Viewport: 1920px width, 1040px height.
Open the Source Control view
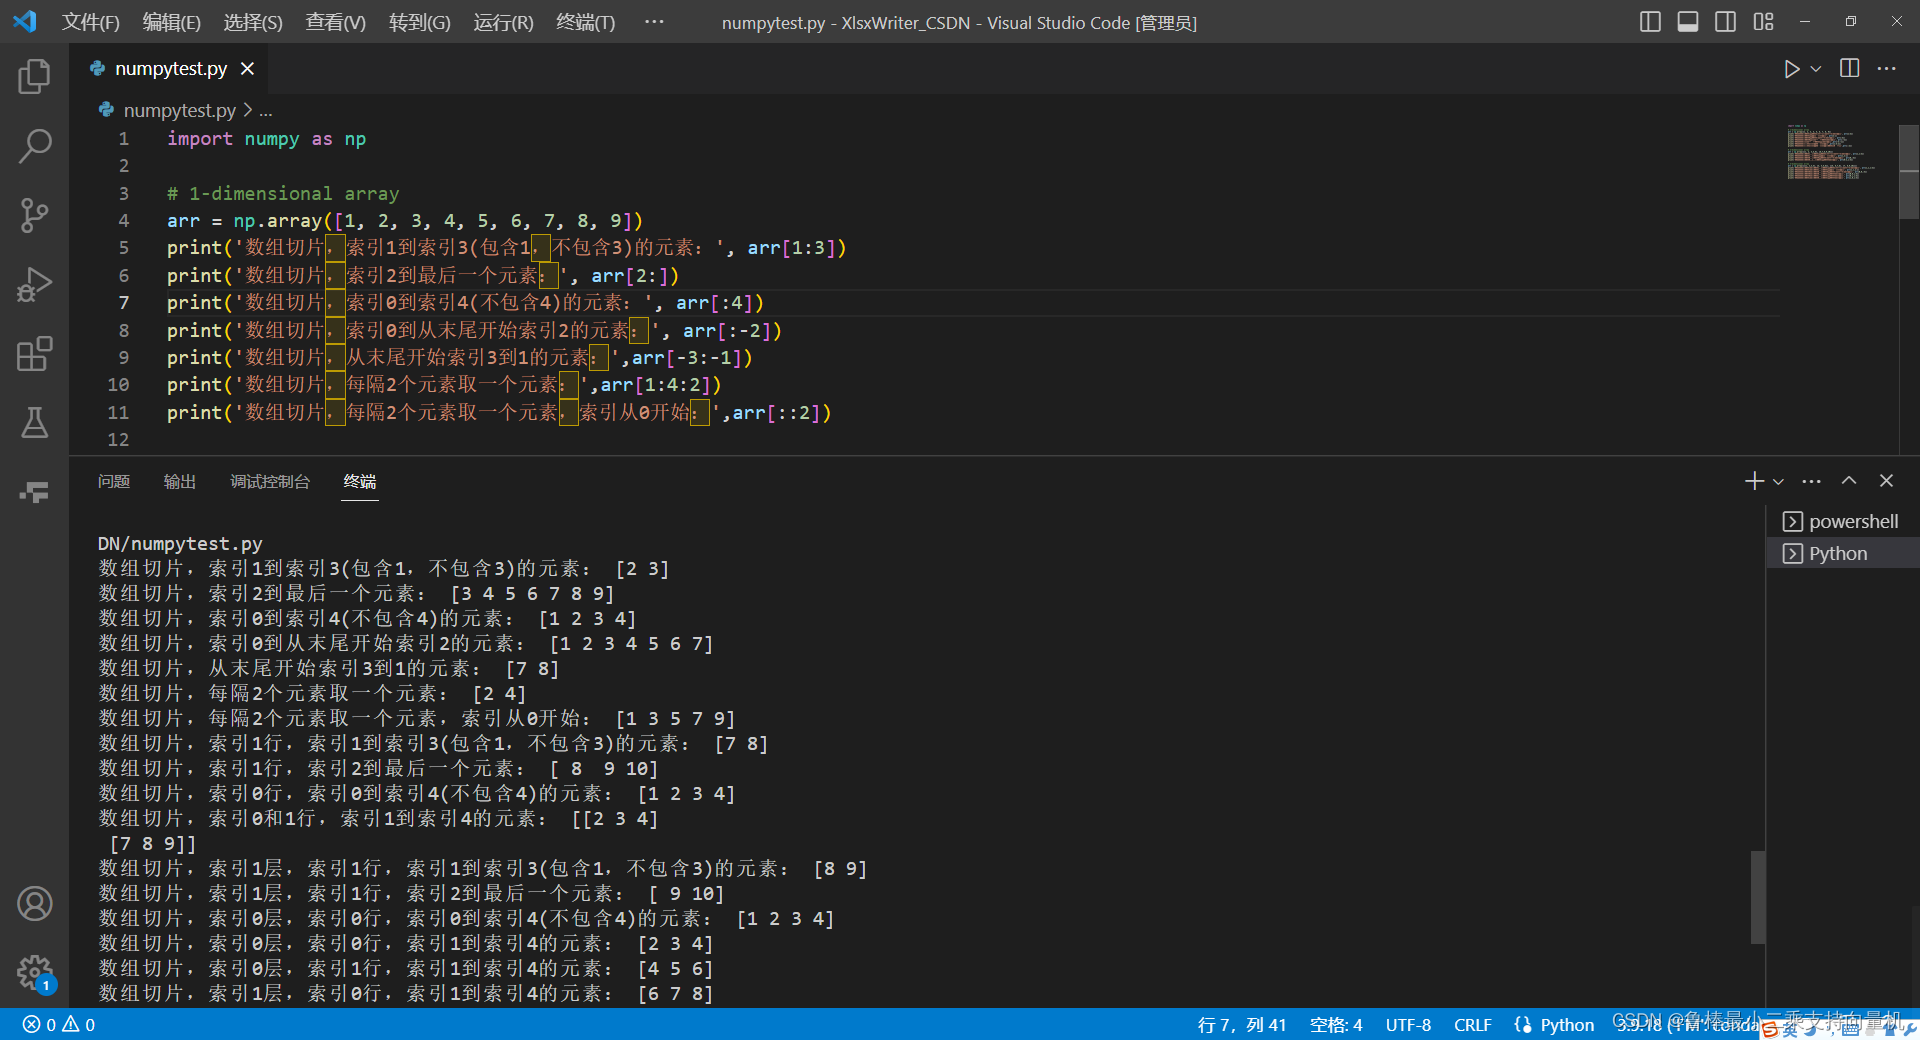pyautogui.click(x=34, y=215)
